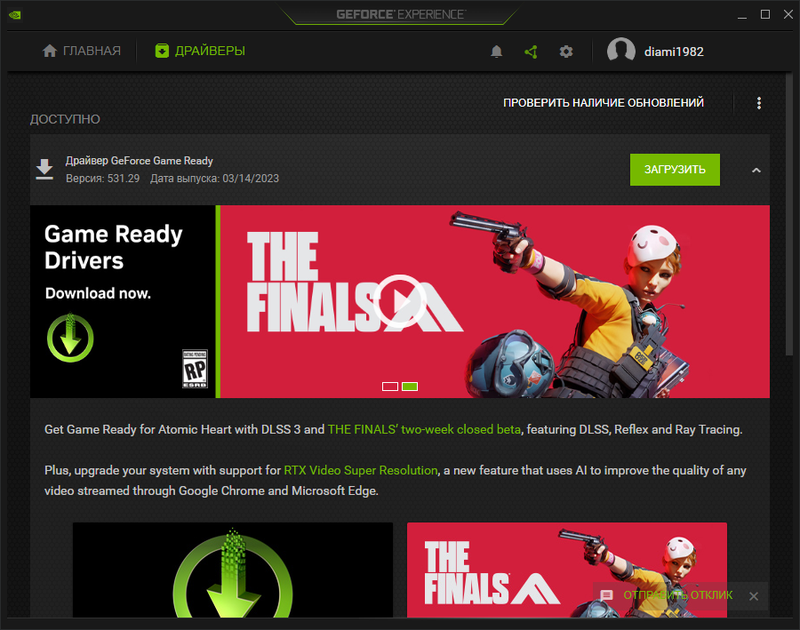The height and width of the screenshot is (630, 800).
Task: Click the green Загрузить button
Action: (x=674, y=169)
